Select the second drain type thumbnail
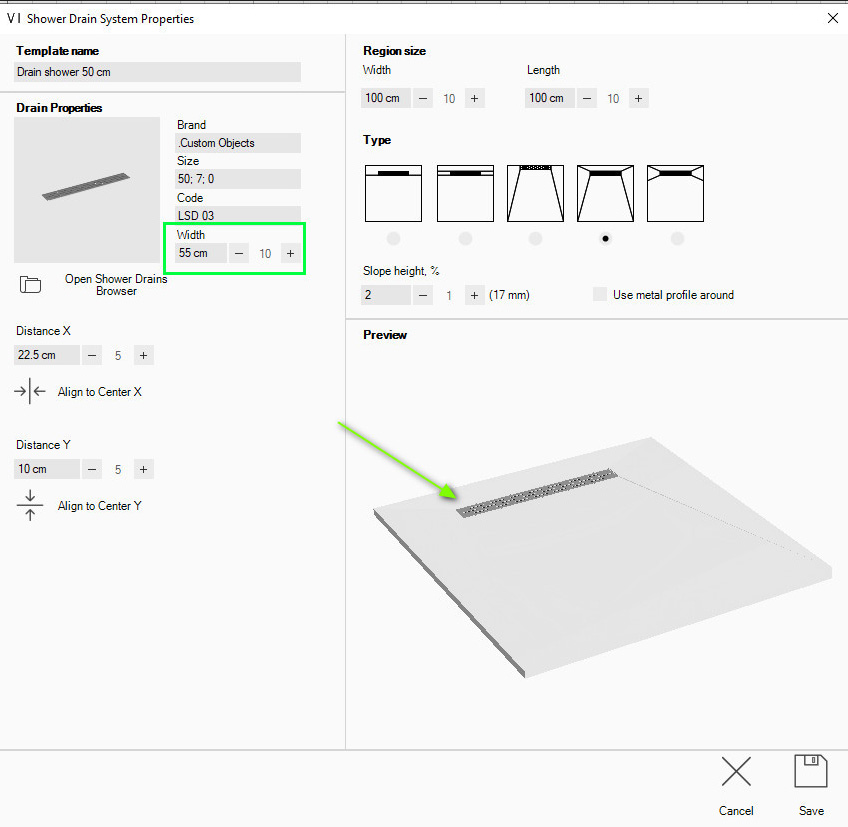Viewport: 848px width, 827px height. tap(465, 194)
